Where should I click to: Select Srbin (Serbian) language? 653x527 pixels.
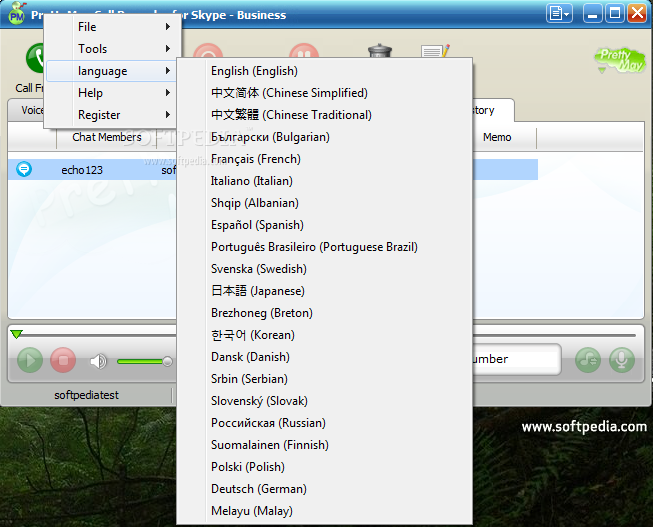pyautogui.click(x=325, y=379)
